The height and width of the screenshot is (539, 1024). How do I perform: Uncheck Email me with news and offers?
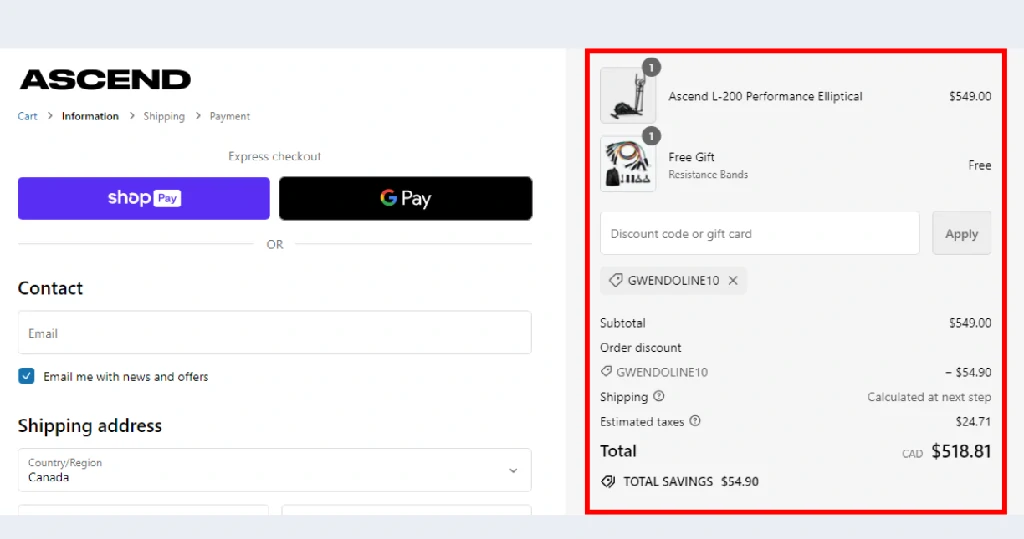pyautogui.click(x=26, y=376)
